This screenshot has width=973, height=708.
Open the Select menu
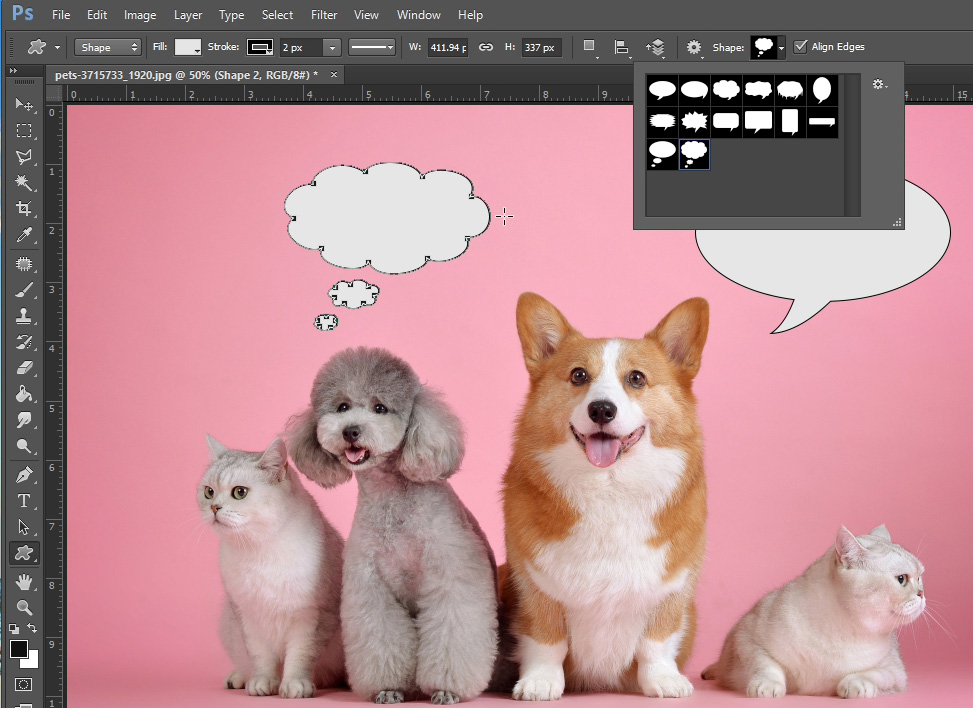coord(277,15)
